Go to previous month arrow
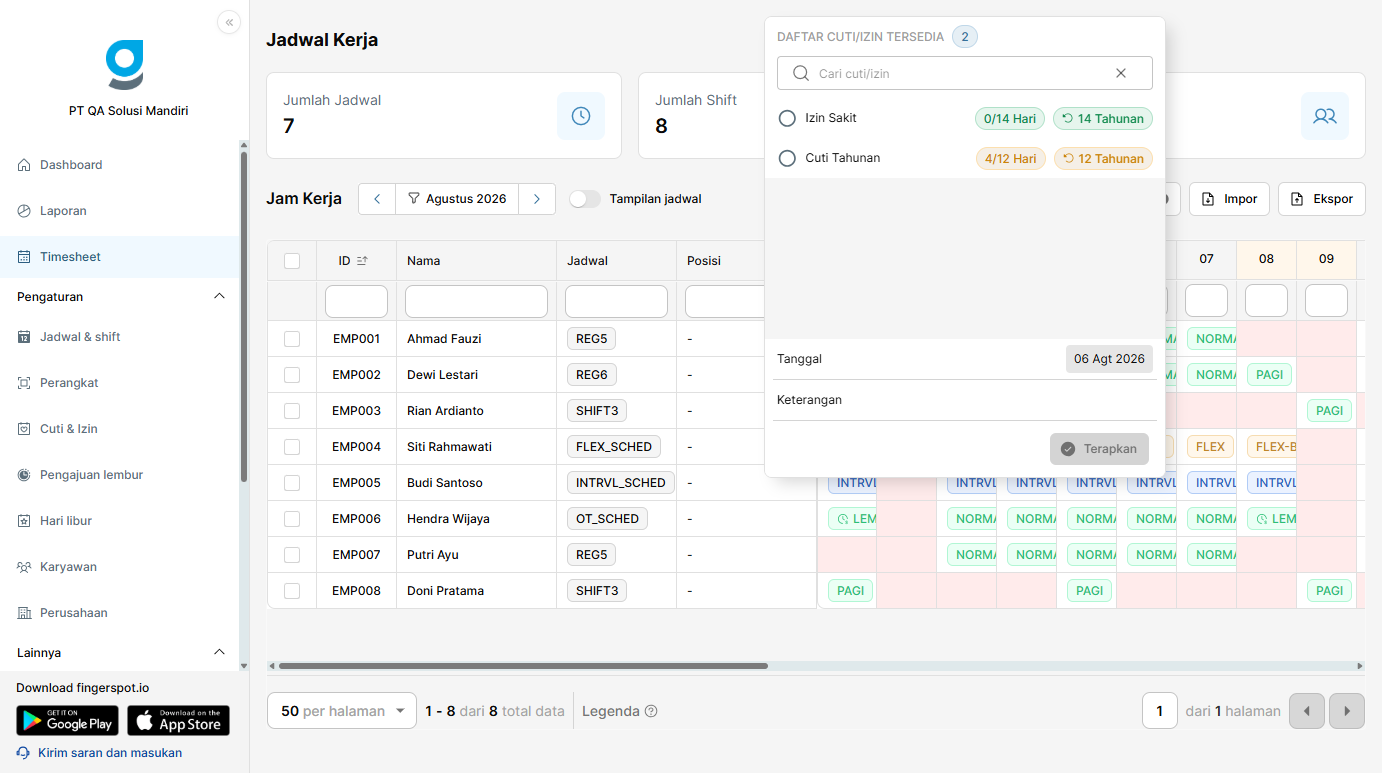Image resolution: width=1382 pixels, height=773 pixels. click(377, 199)
